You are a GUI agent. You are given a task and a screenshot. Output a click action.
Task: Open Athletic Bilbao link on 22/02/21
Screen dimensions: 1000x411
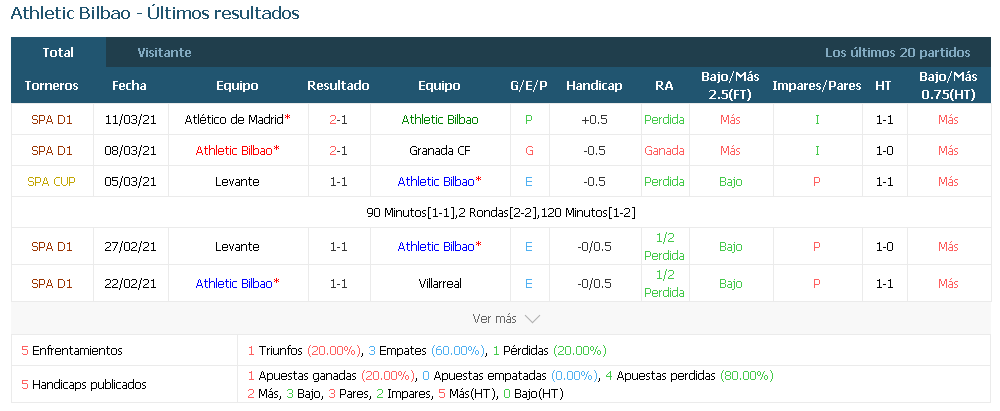pyautogui.click(x=234, y=284)
